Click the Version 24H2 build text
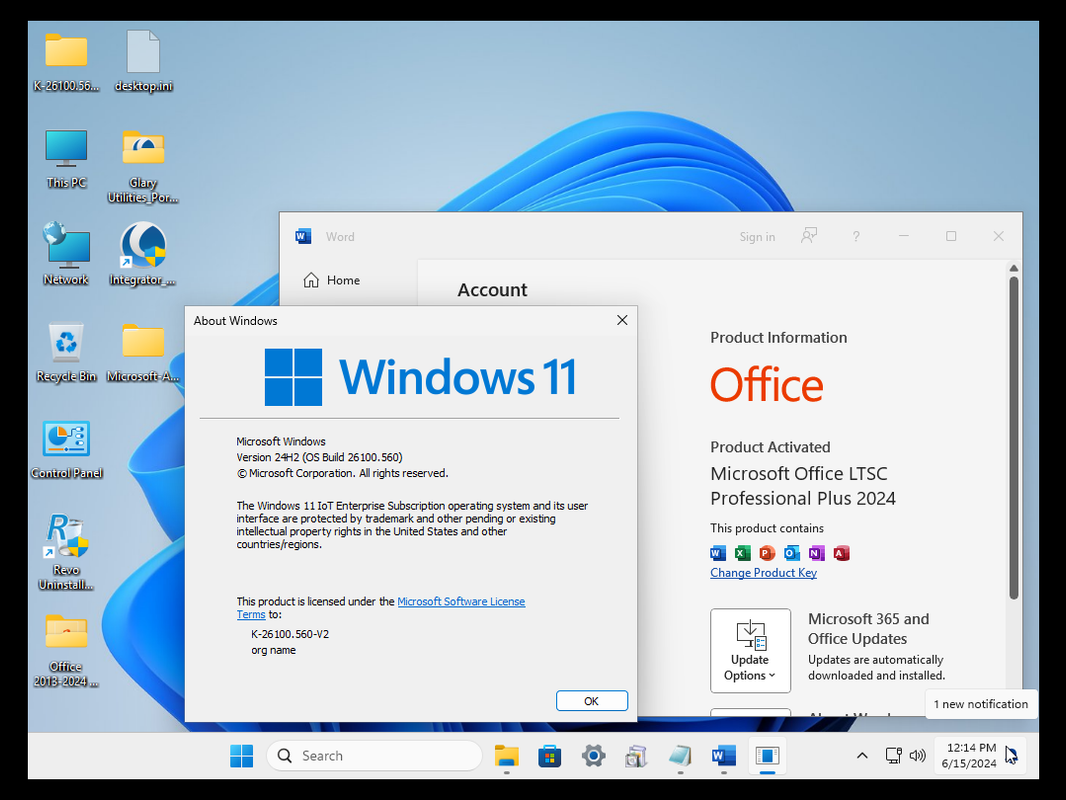1066x800 pixels. 320,457
